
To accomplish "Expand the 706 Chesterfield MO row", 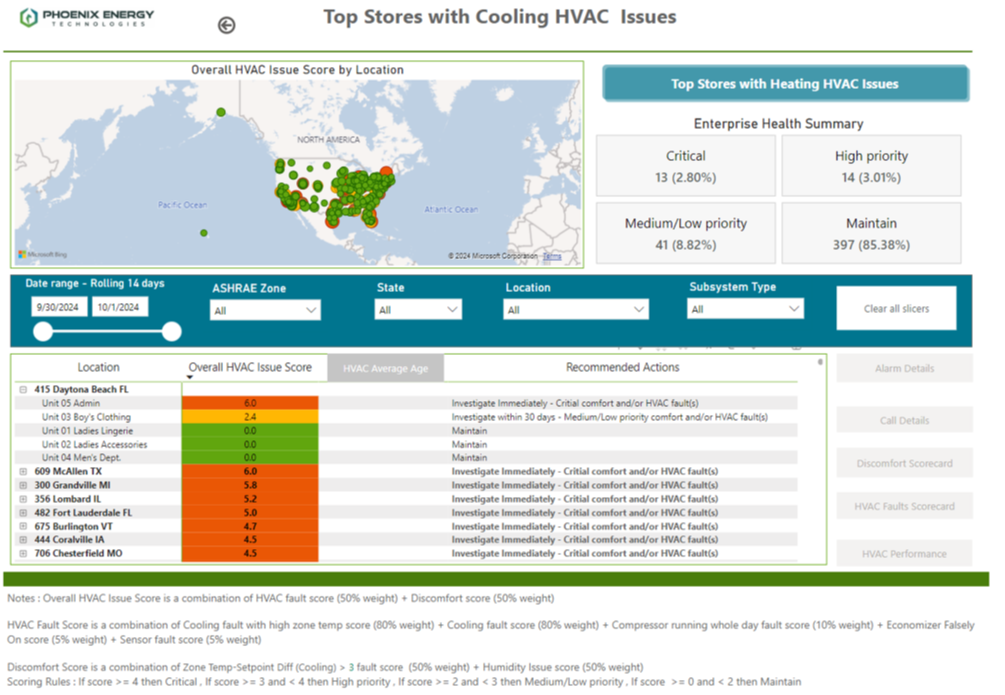I will 23,553.
